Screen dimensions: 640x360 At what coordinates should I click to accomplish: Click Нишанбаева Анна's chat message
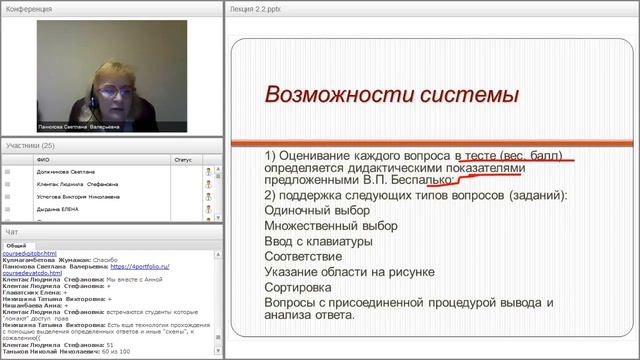tap(35, 306)
